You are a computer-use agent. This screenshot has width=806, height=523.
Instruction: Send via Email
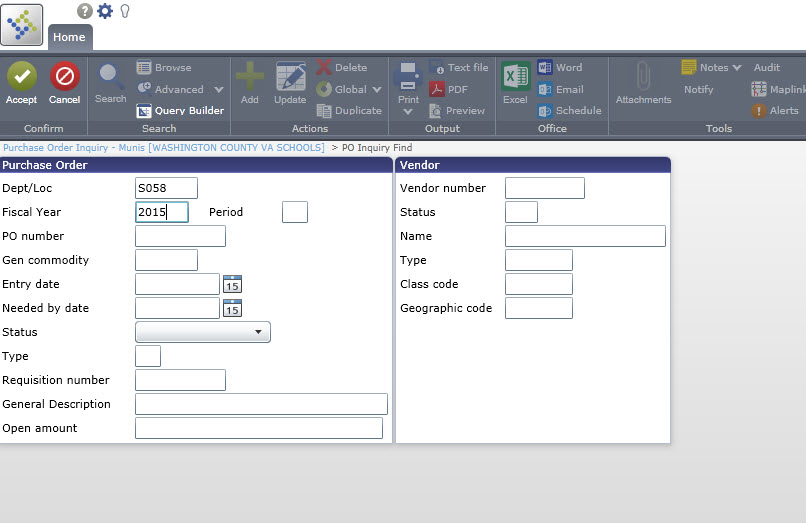(x=561, y=89)
